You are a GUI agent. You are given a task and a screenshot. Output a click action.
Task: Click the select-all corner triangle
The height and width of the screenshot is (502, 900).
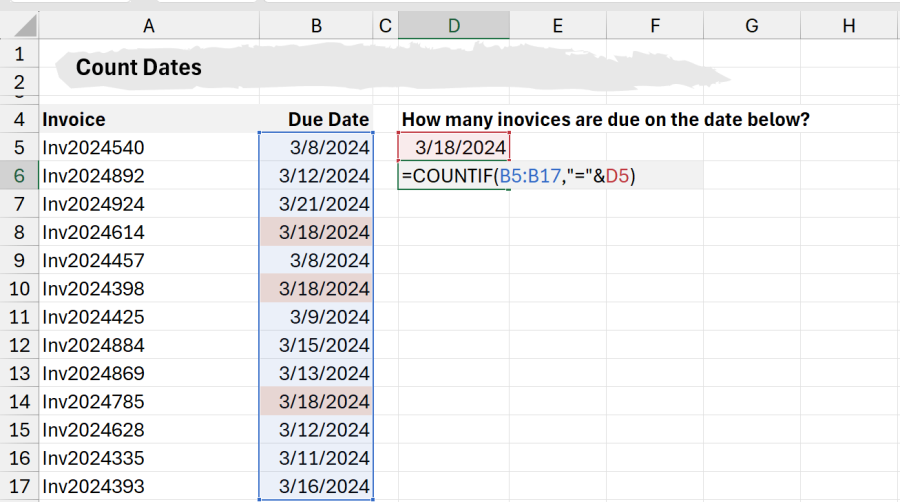pos(23,26)
